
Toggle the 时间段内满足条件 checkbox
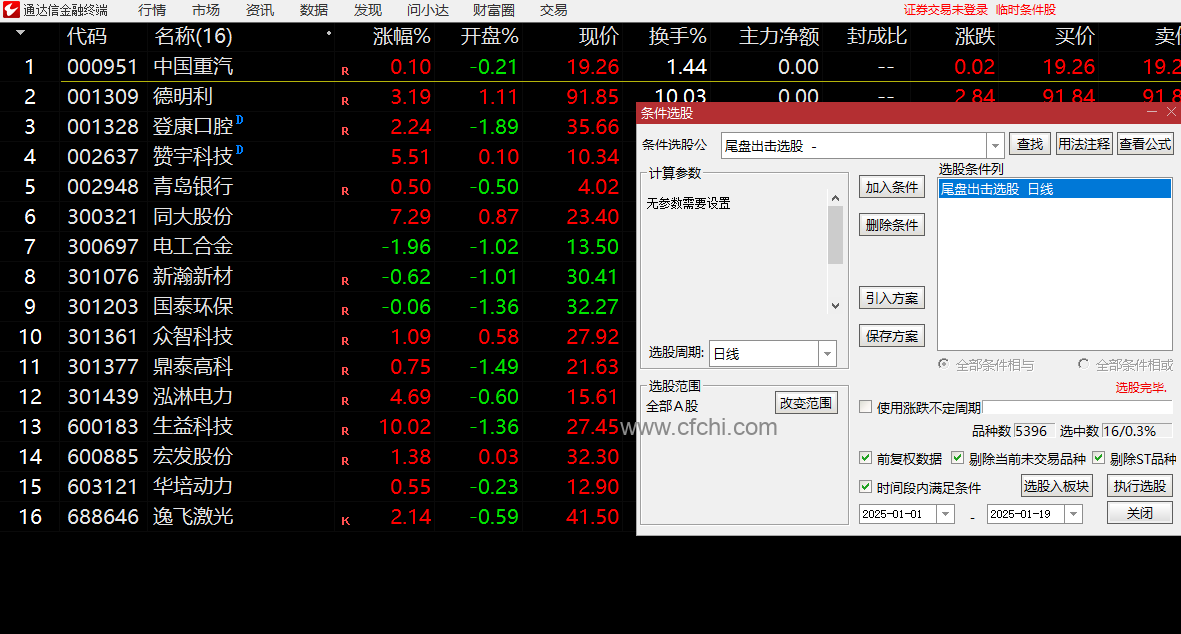pyautogui.click(x=865, y=487)
